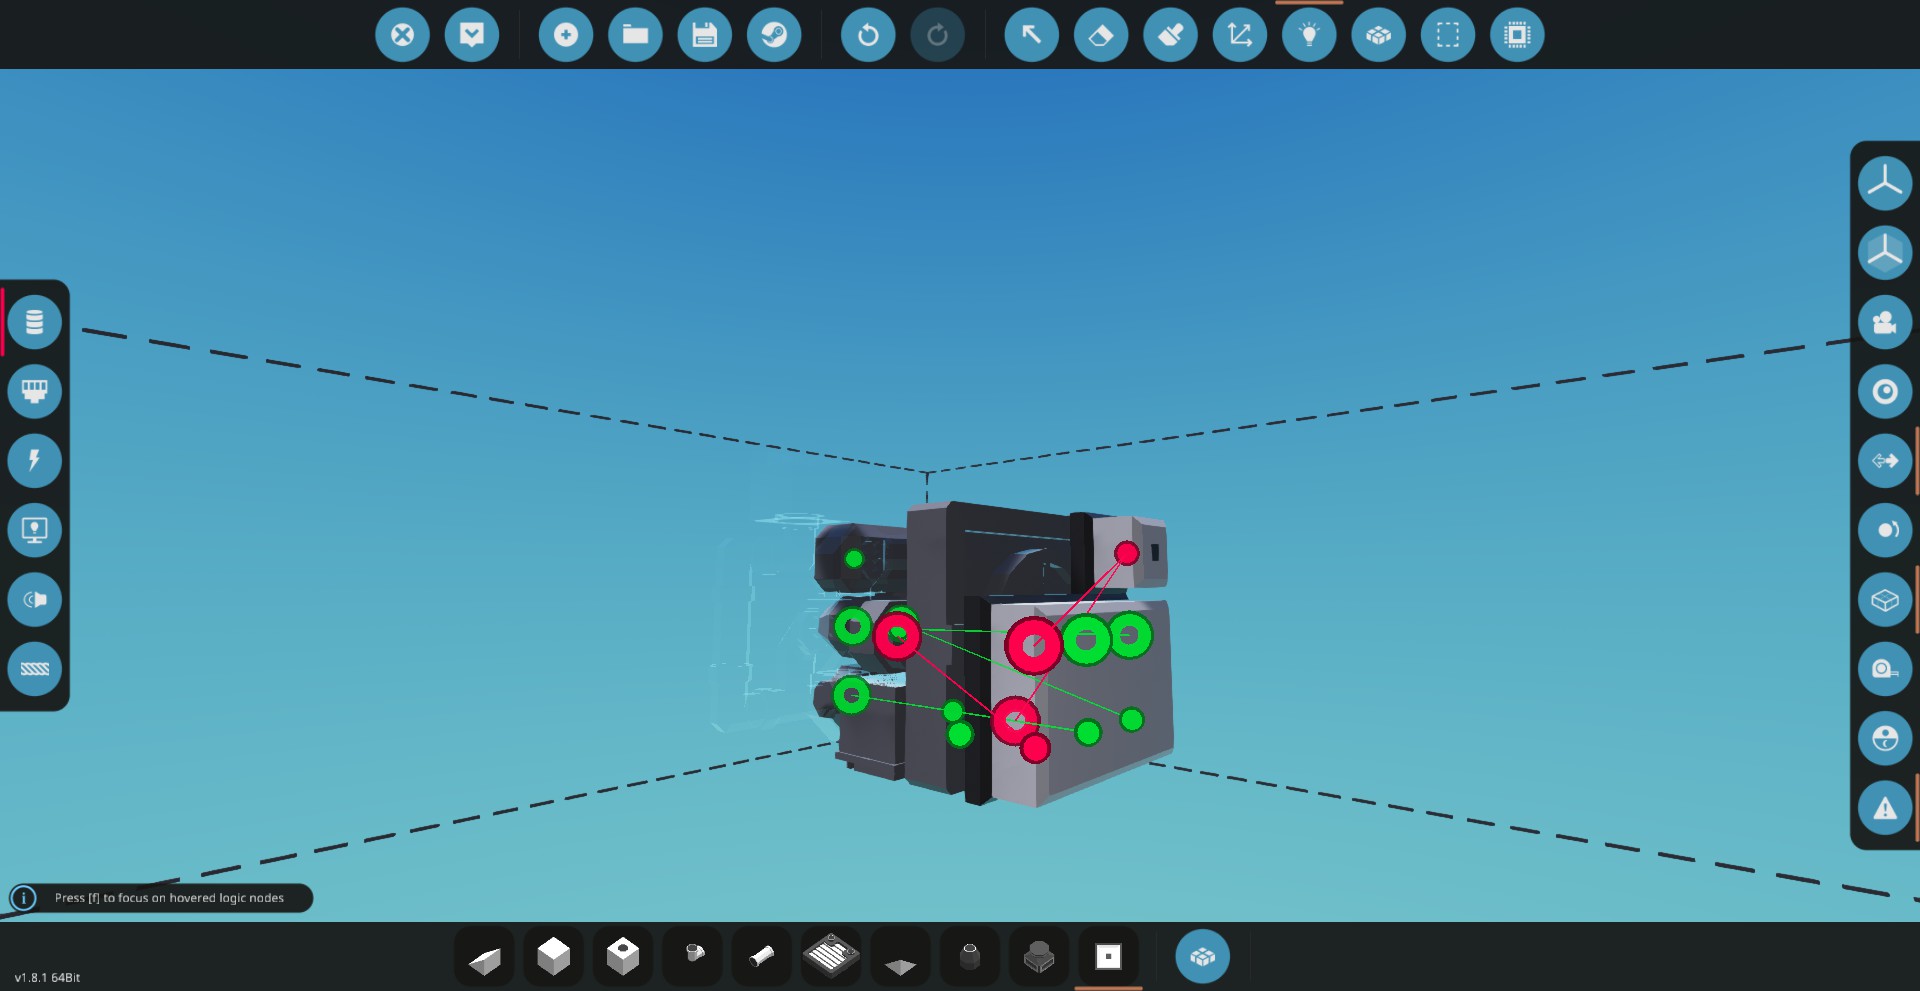Open the microcontroller chip tool
Screen dimensions: 1920x991
click(1517, 35)
